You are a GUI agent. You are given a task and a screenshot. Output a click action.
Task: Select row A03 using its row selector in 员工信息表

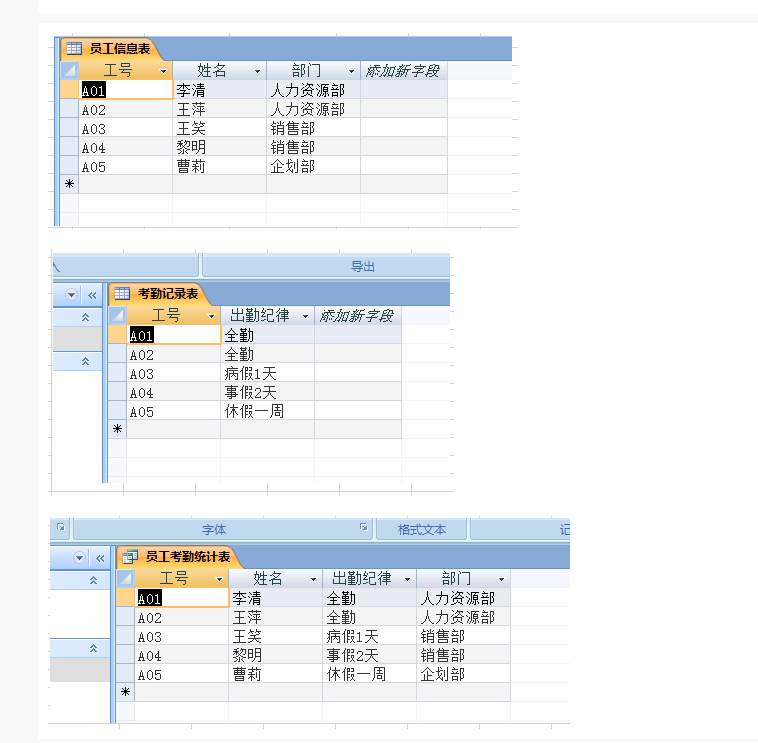pos(69,128)
